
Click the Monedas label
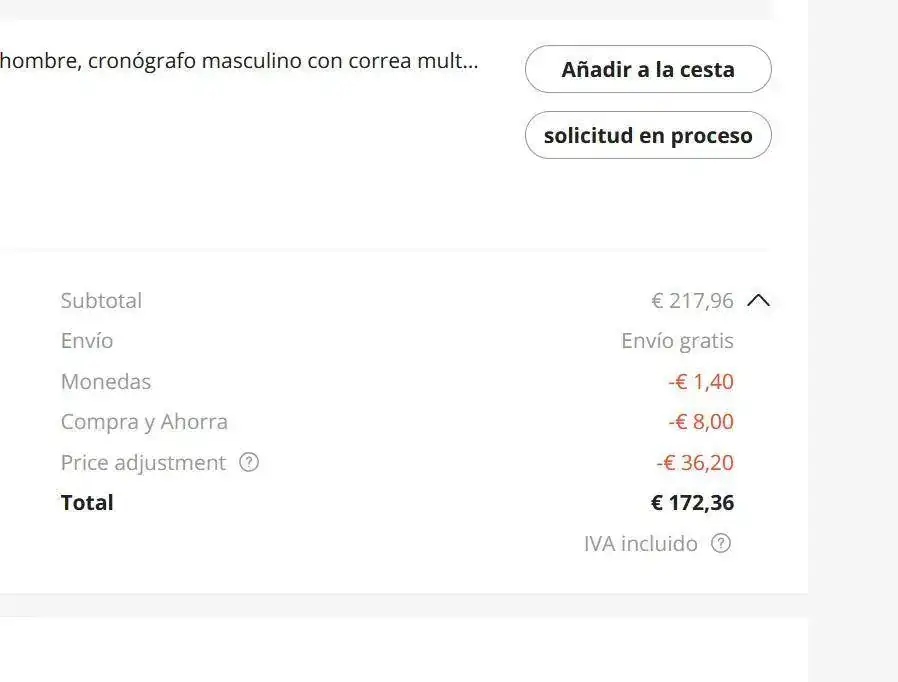coord(106,382)
